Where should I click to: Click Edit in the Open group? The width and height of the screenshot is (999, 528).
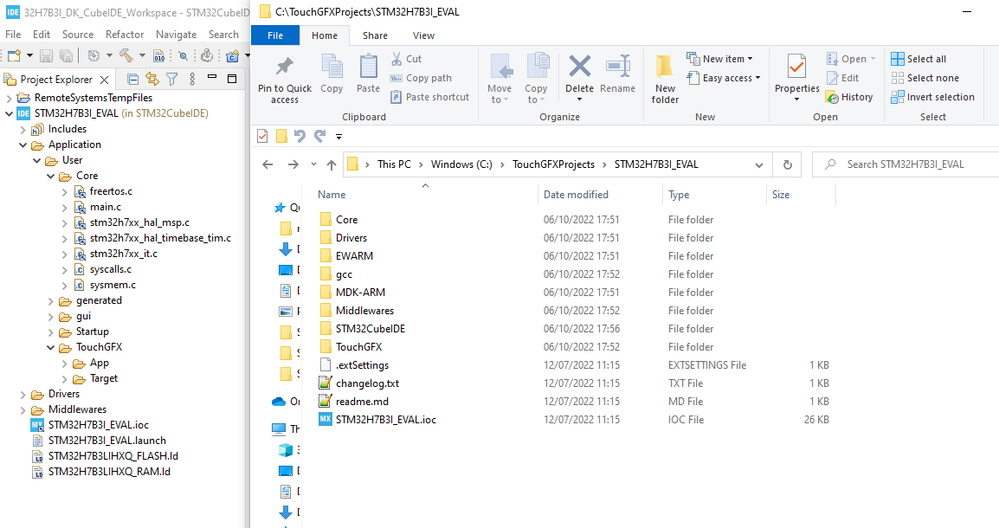(x=842, y=78)
